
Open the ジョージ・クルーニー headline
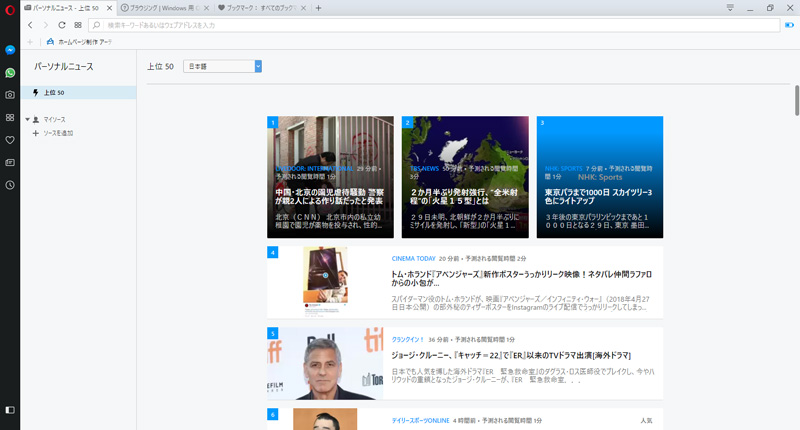pos(511,356)
